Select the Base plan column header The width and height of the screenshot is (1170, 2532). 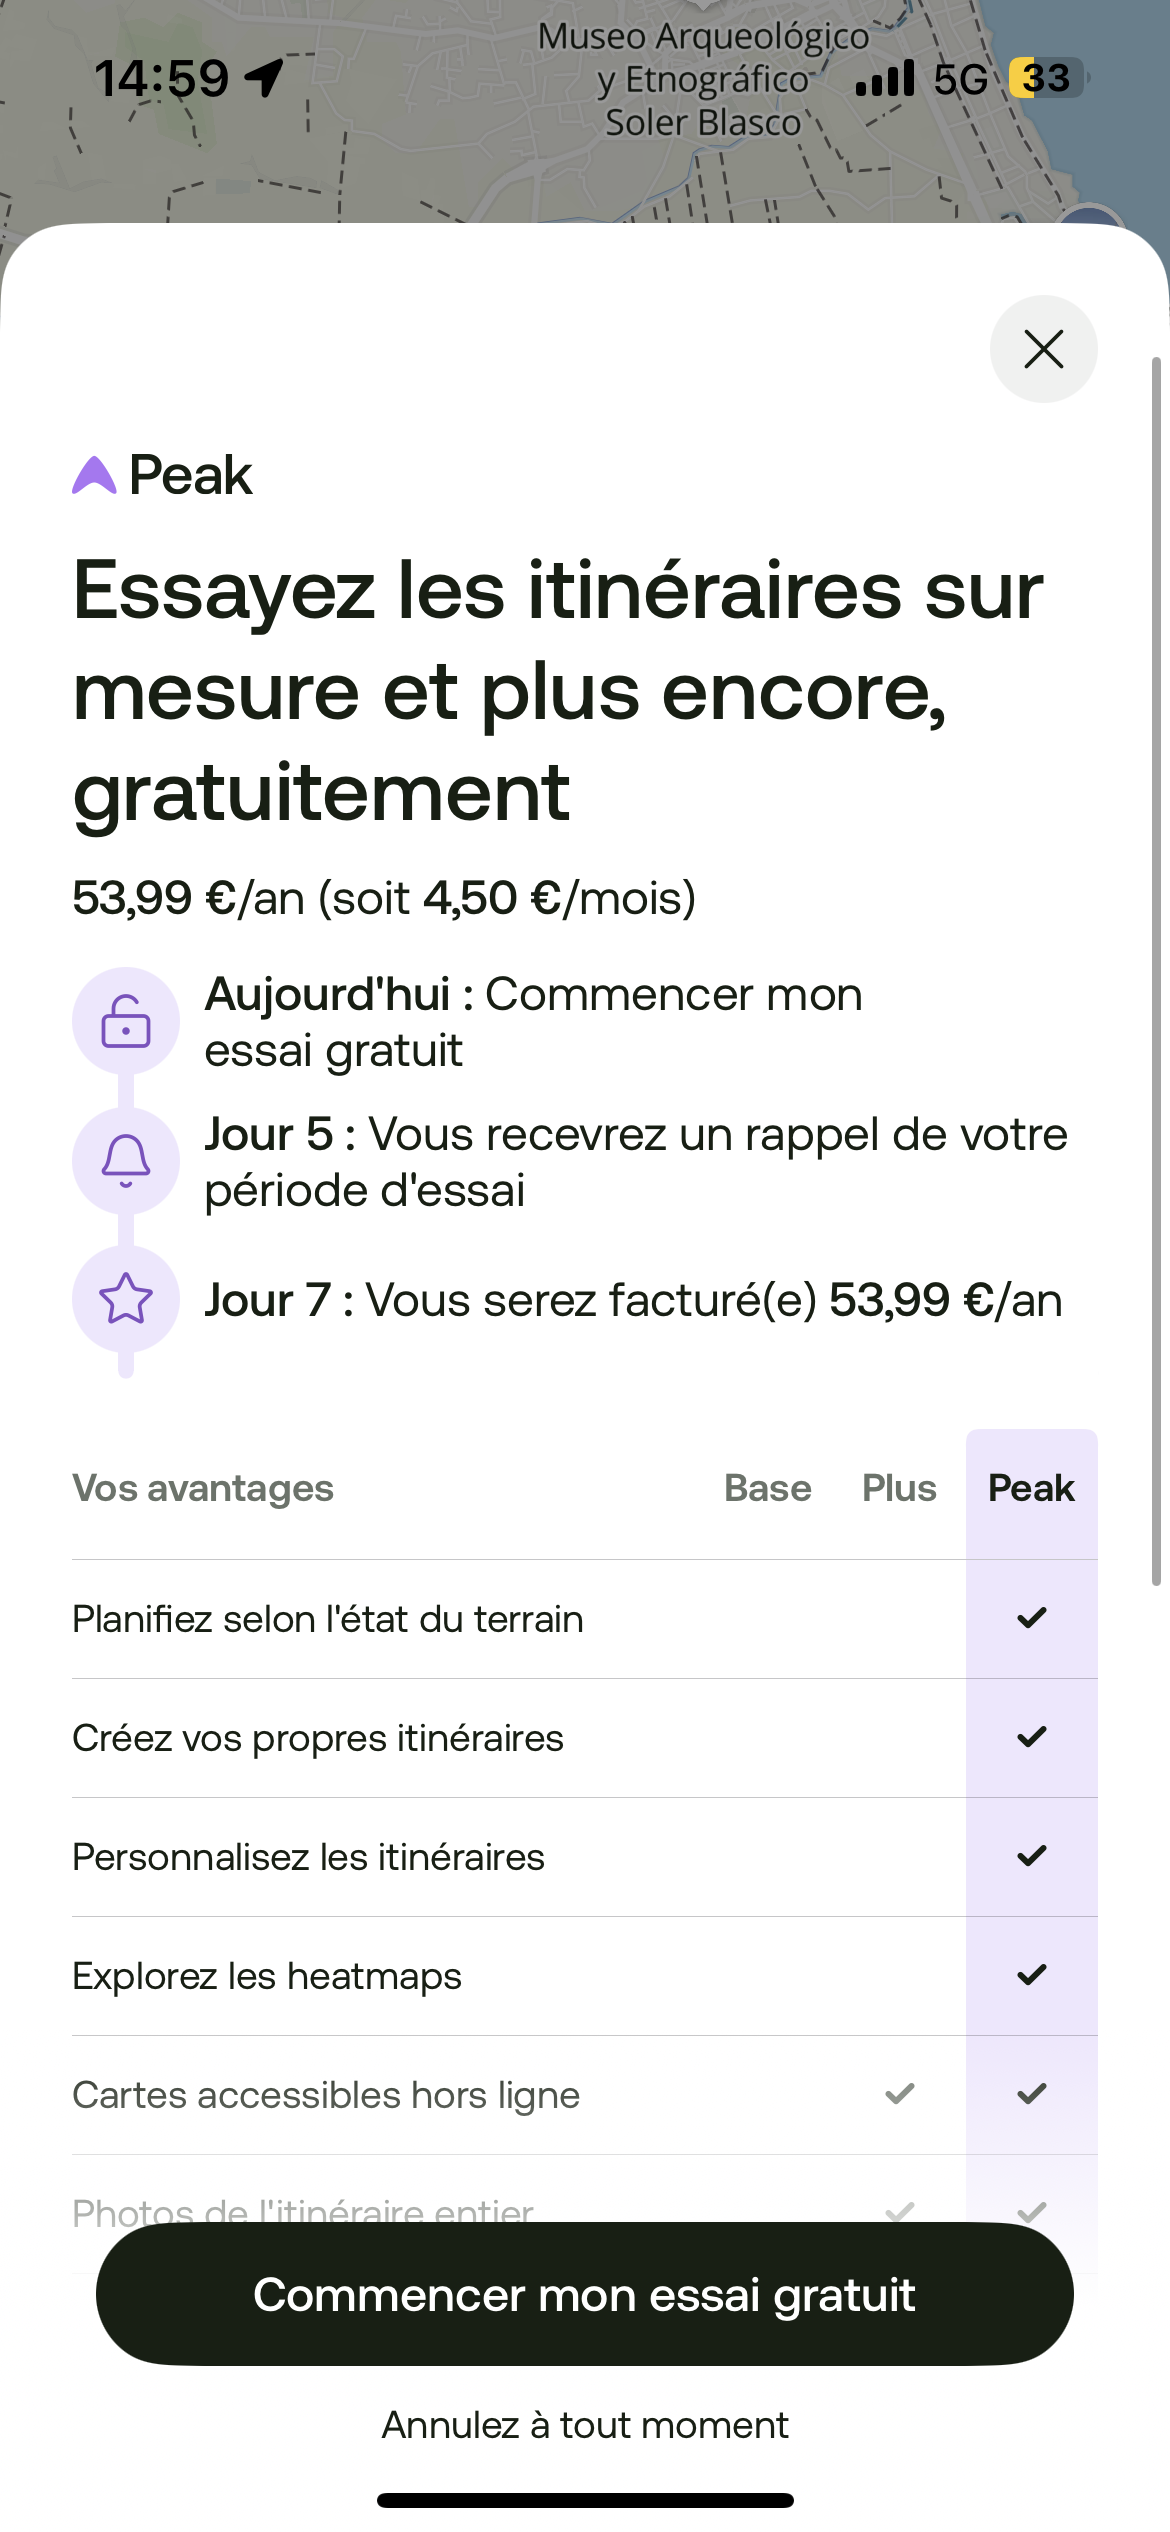click(767, 1488)
